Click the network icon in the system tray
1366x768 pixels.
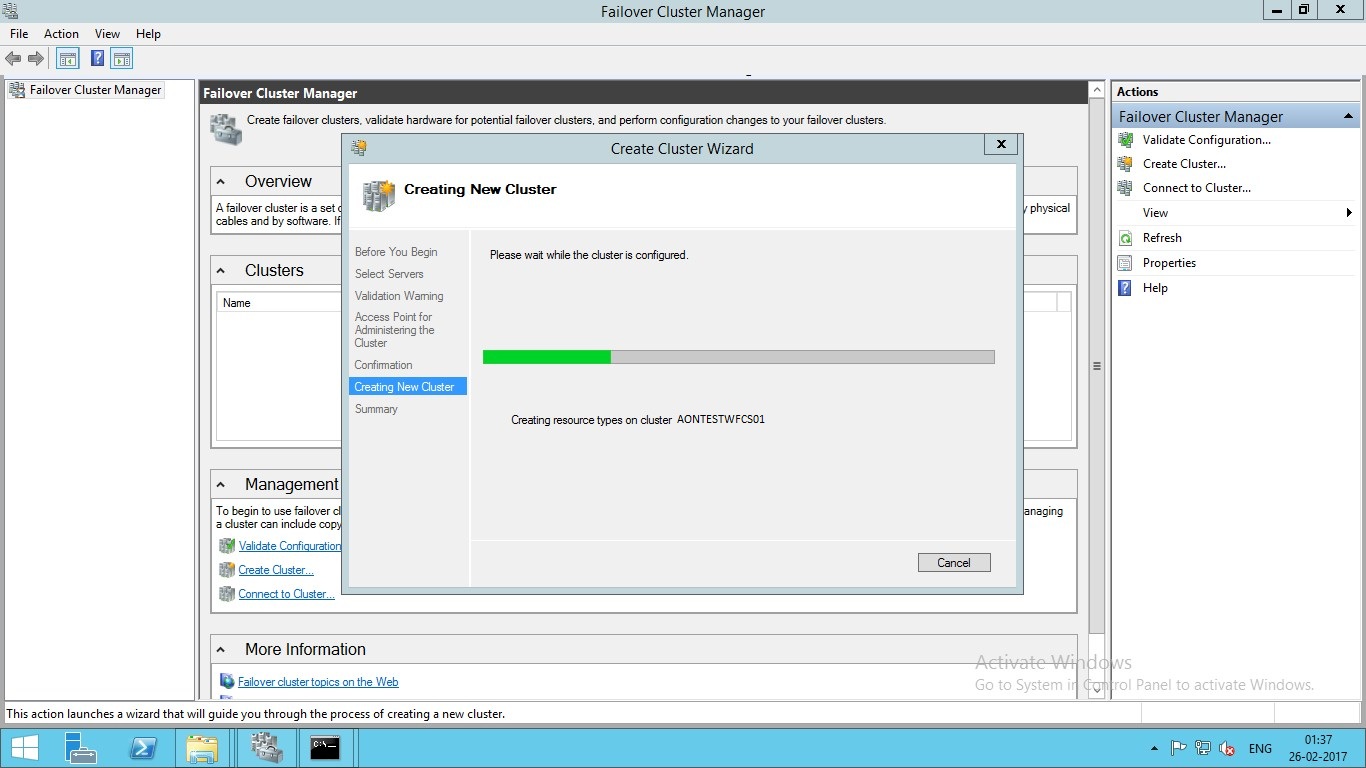point(1203,748)
